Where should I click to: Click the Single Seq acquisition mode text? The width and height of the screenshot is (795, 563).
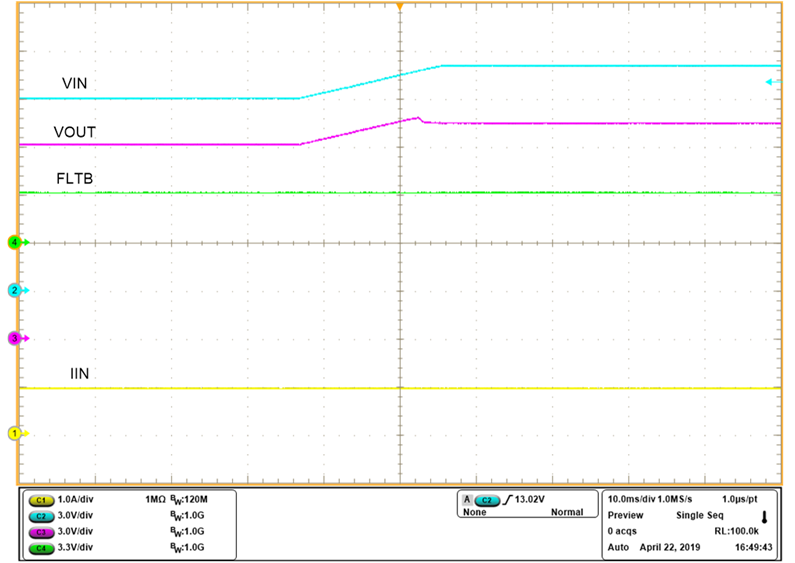tap(700, 516)
